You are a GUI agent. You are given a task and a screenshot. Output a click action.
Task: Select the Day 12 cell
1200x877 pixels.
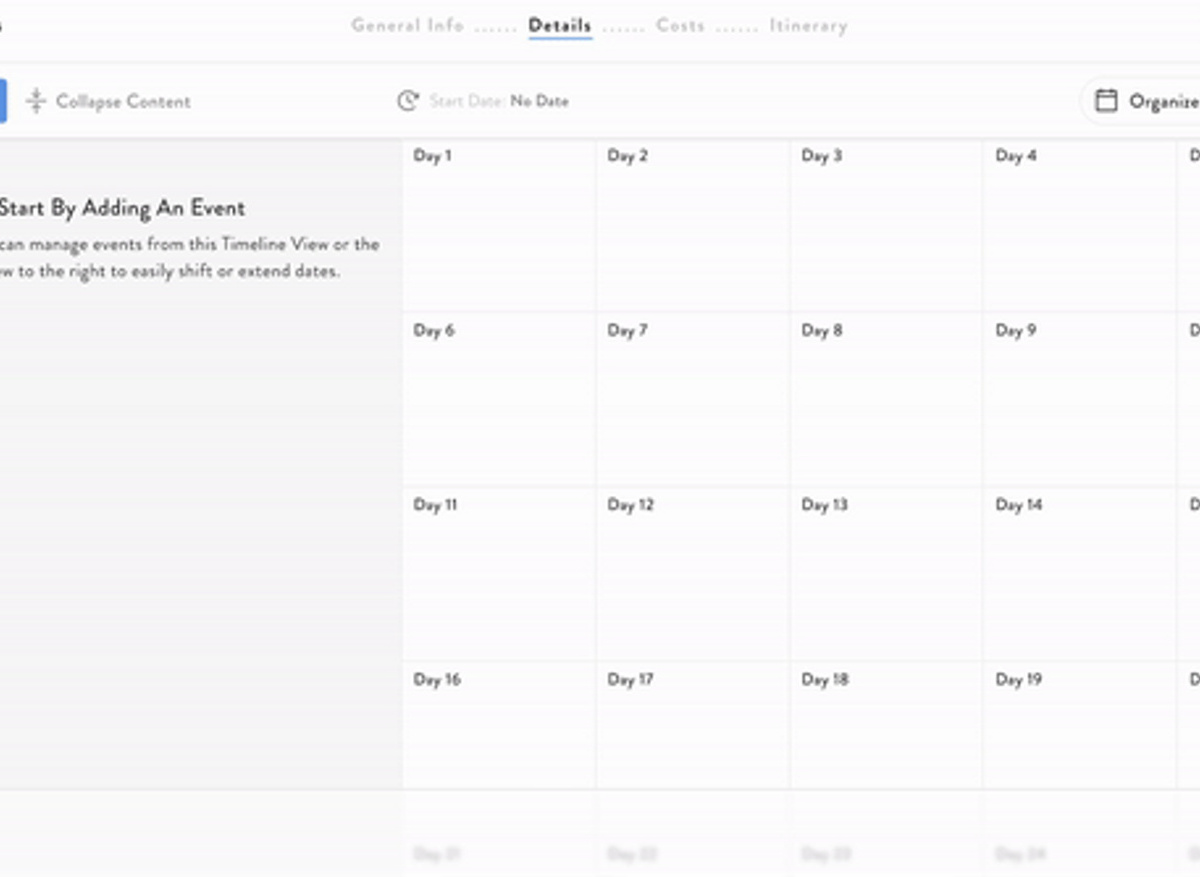(x=692, y=574)
